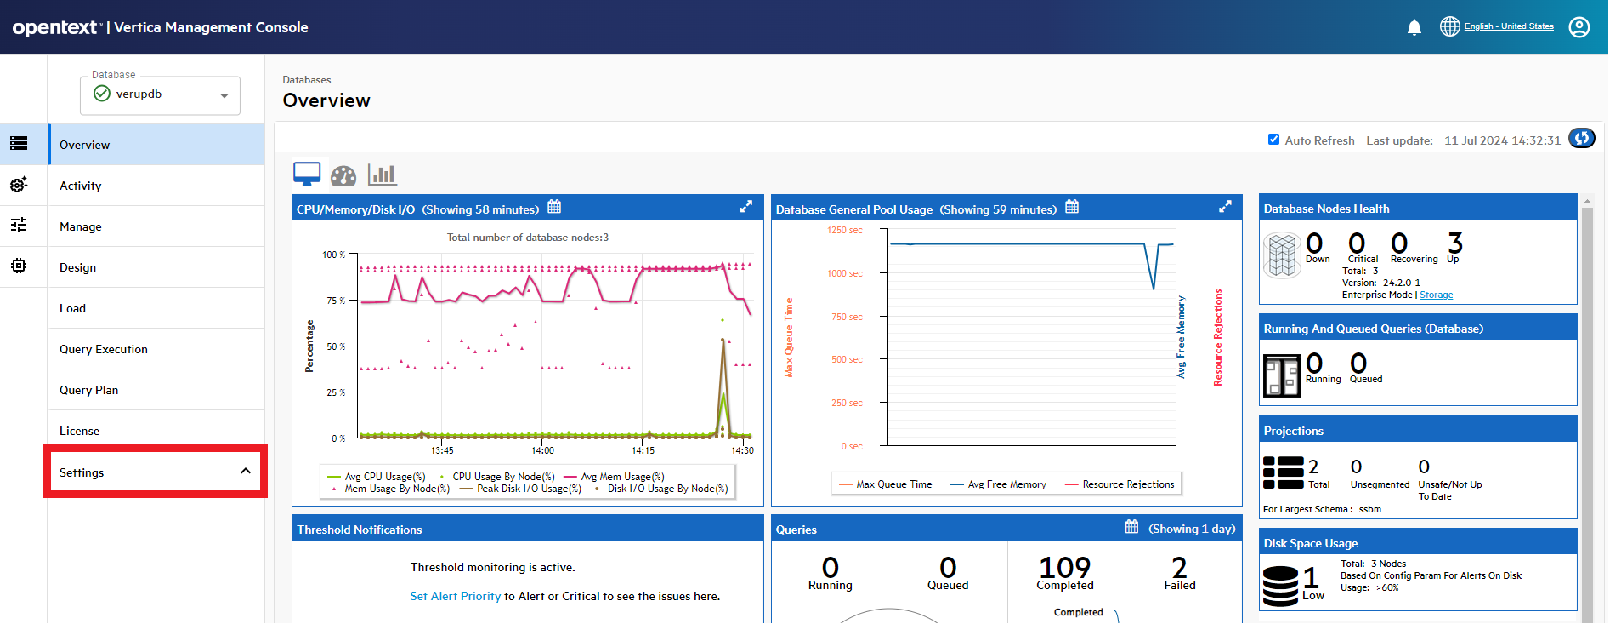Viewport: 1608px width, 623px height.
Task: Open the language globe icon
Action: click(x=1450, y=27)
